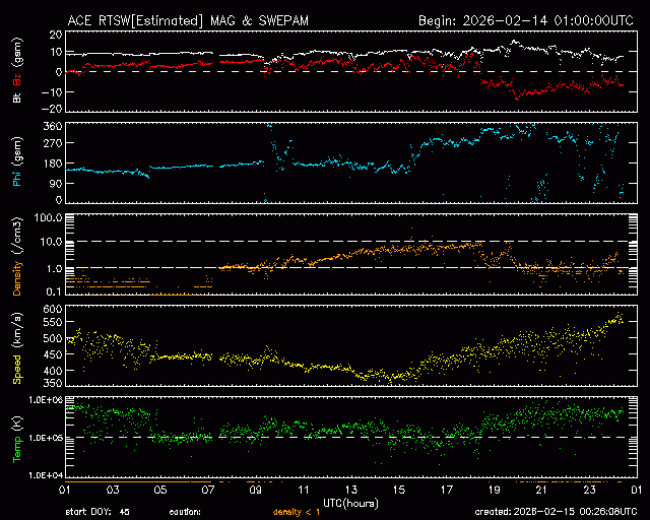Select the '(/cm3)' unit text
The width and height of the screenshot is (650, 520).
(17, 235)
